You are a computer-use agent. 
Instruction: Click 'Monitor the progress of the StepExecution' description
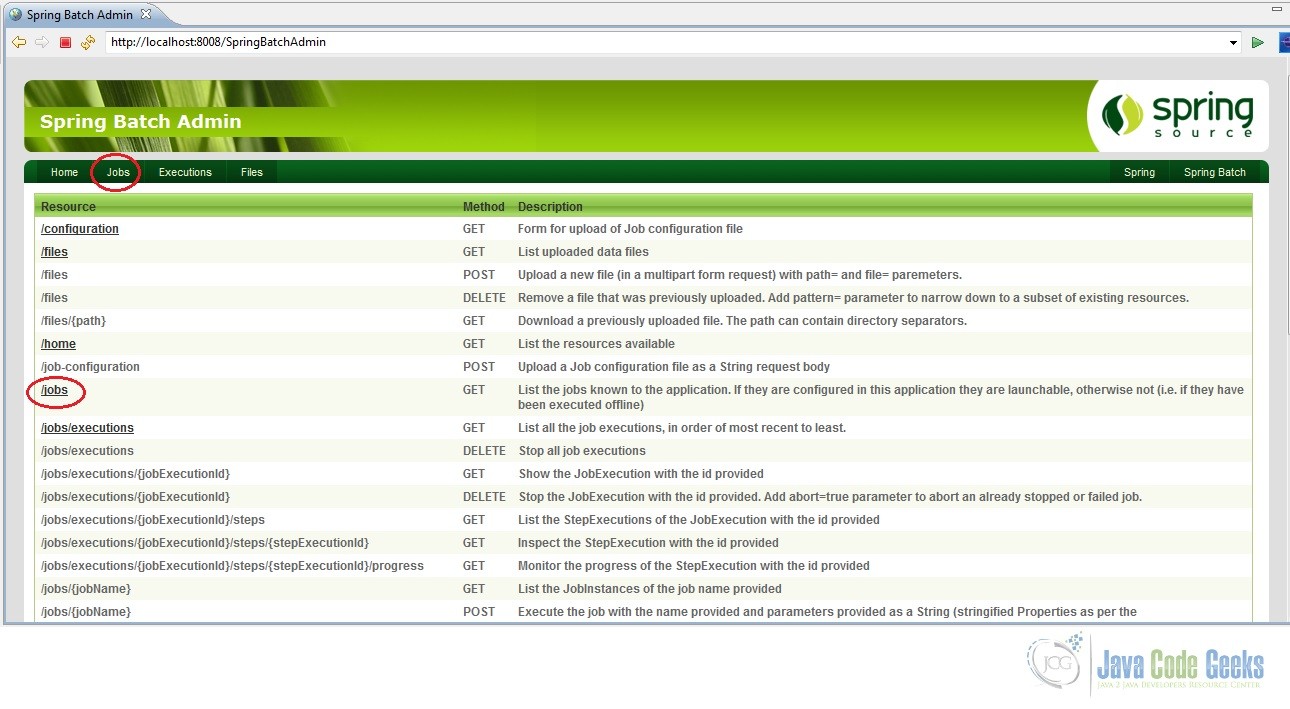(x=694, y=566)
